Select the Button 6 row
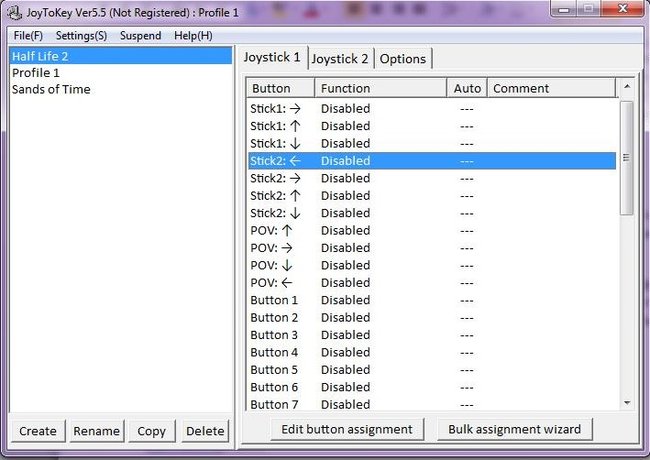 click(x=432, y=387)
